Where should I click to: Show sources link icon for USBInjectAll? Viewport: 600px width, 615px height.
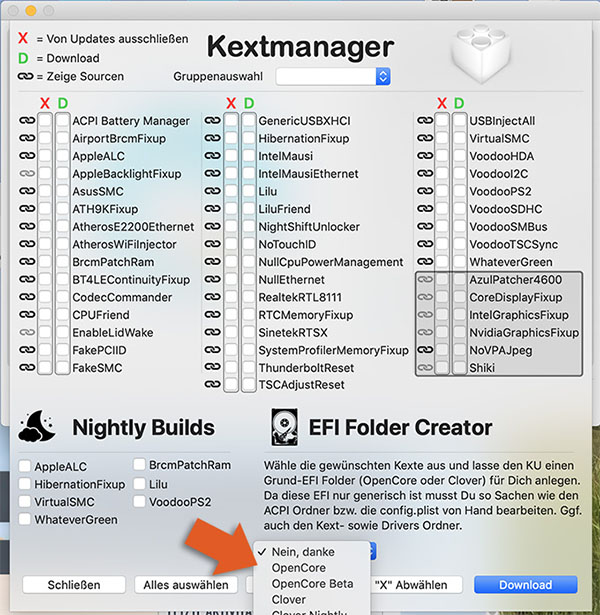coord(425,120)
